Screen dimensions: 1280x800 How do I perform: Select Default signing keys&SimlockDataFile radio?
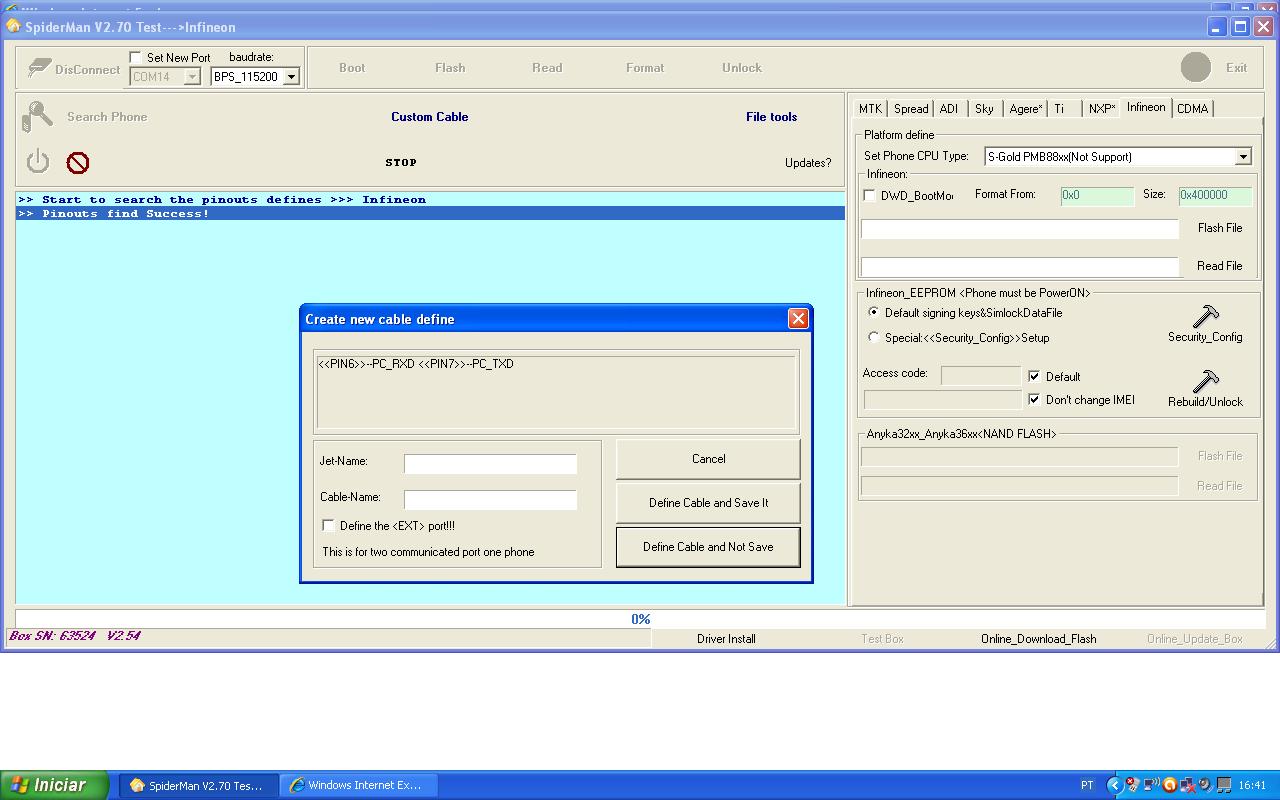(873, 312)
